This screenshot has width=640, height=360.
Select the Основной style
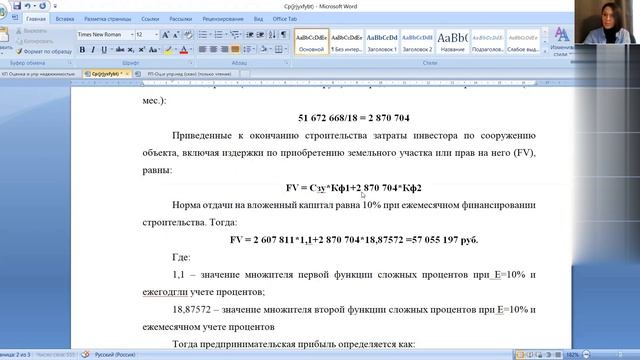pos(311,42)
